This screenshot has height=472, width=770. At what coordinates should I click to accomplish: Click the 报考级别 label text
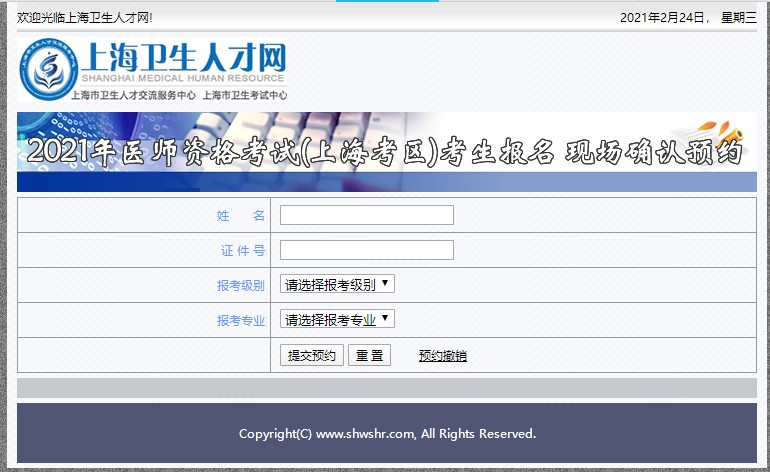pyautogui.click(x=240, y=286)
